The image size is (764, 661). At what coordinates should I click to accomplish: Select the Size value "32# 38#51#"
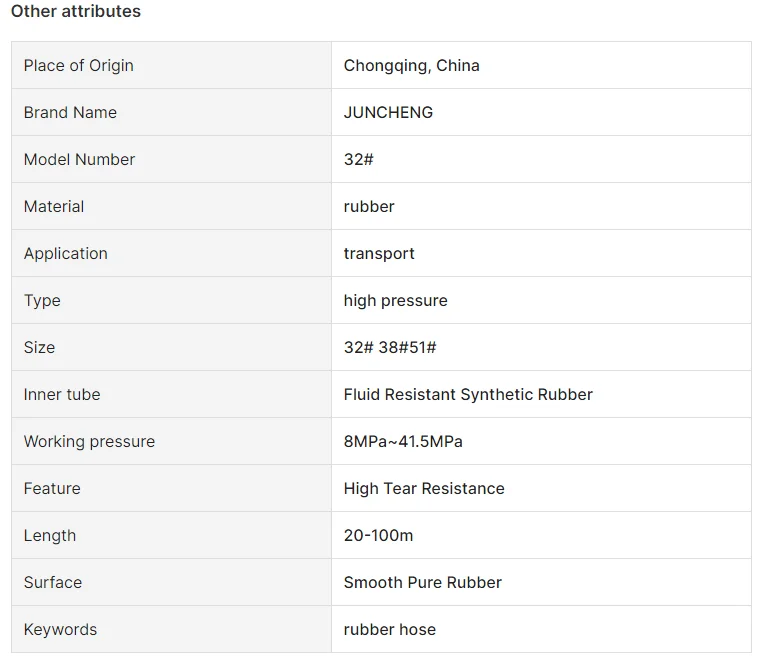(x=389, y=348)
